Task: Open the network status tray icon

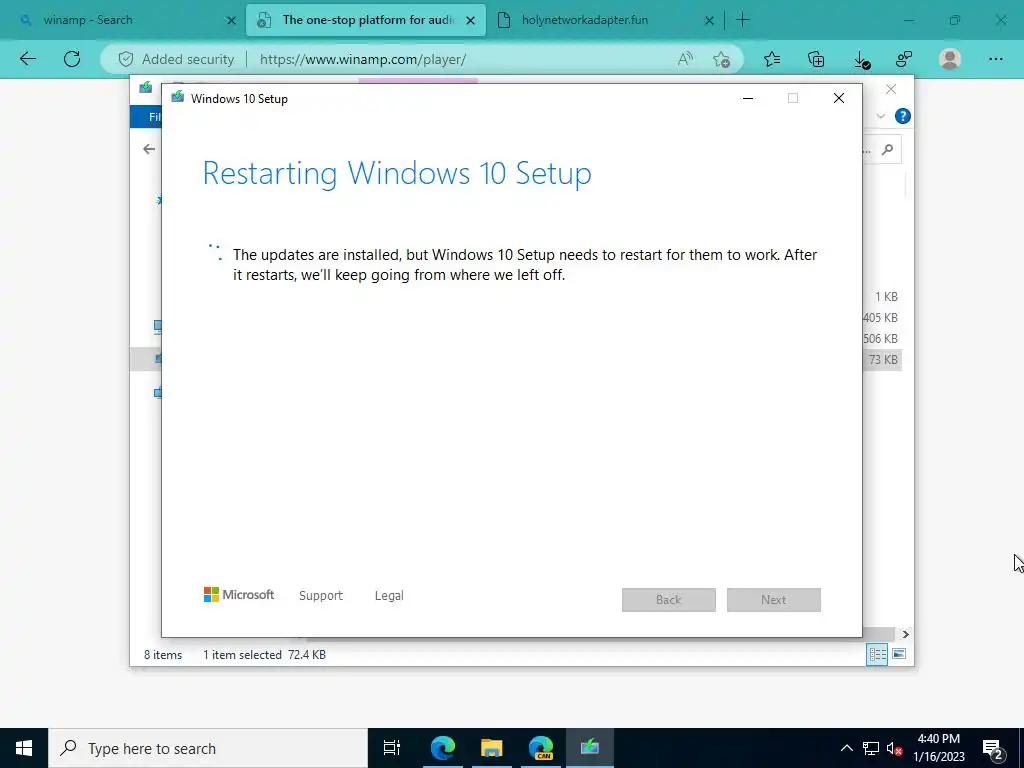Action: tap(871, 748)
